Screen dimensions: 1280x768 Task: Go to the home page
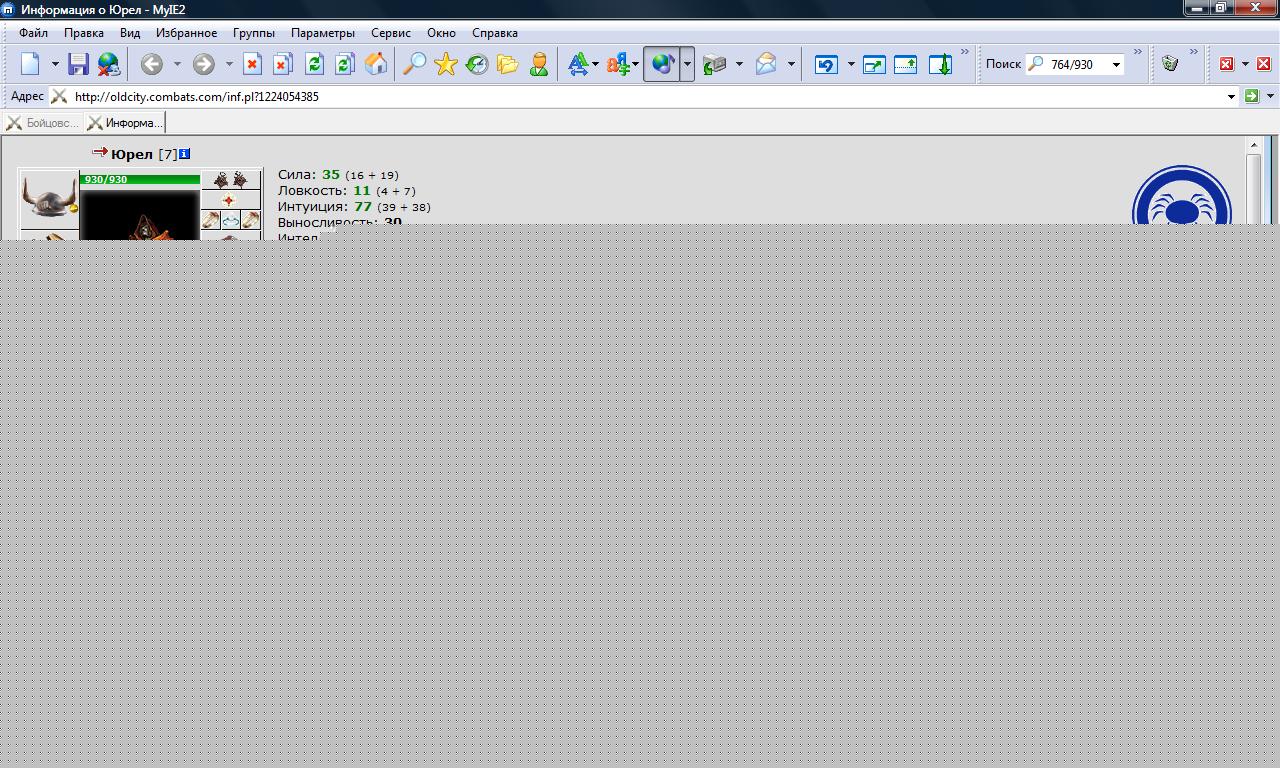coord(375,64)
